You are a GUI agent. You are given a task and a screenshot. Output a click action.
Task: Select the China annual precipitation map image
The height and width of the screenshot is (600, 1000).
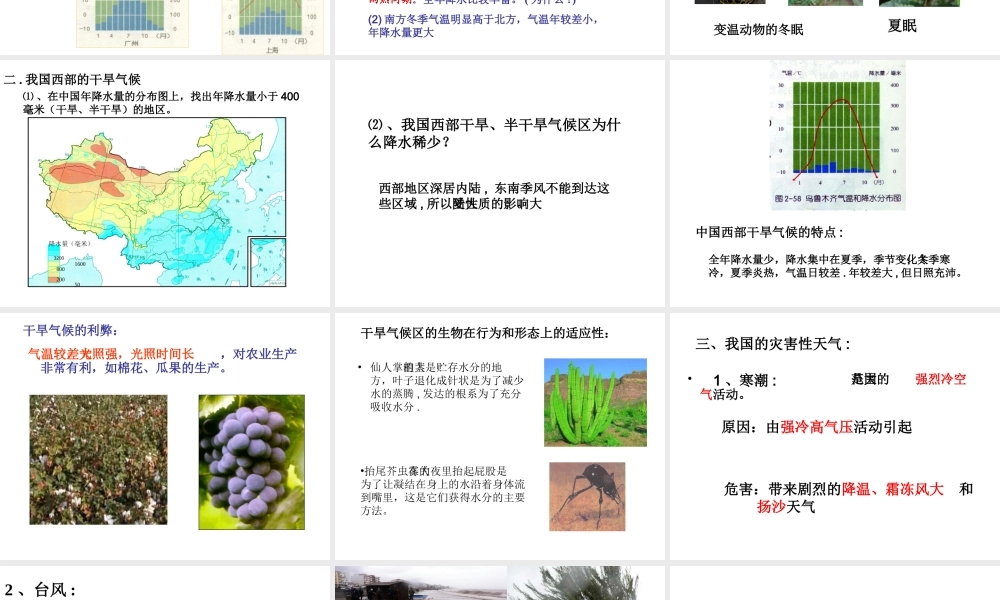pos(157,202)
